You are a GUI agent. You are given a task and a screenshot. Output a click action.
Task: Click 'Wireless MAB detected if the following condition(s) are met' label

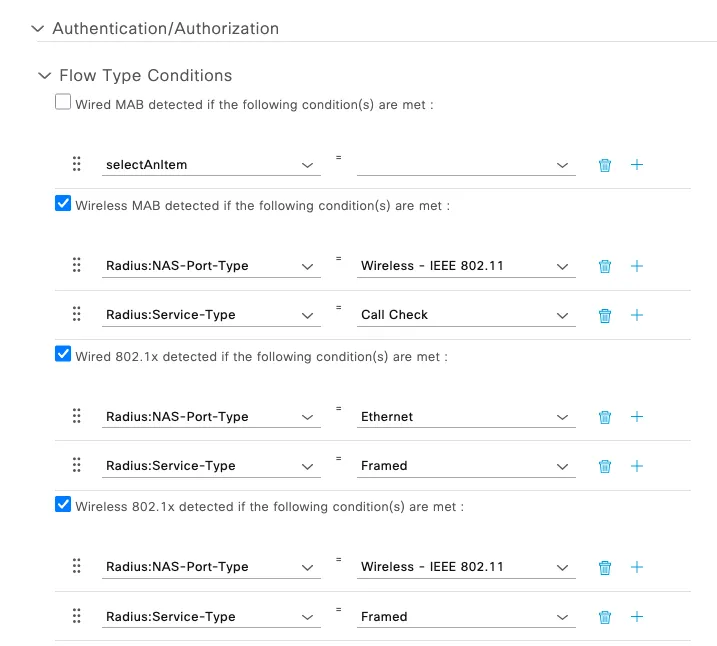[x=262, y=206]
